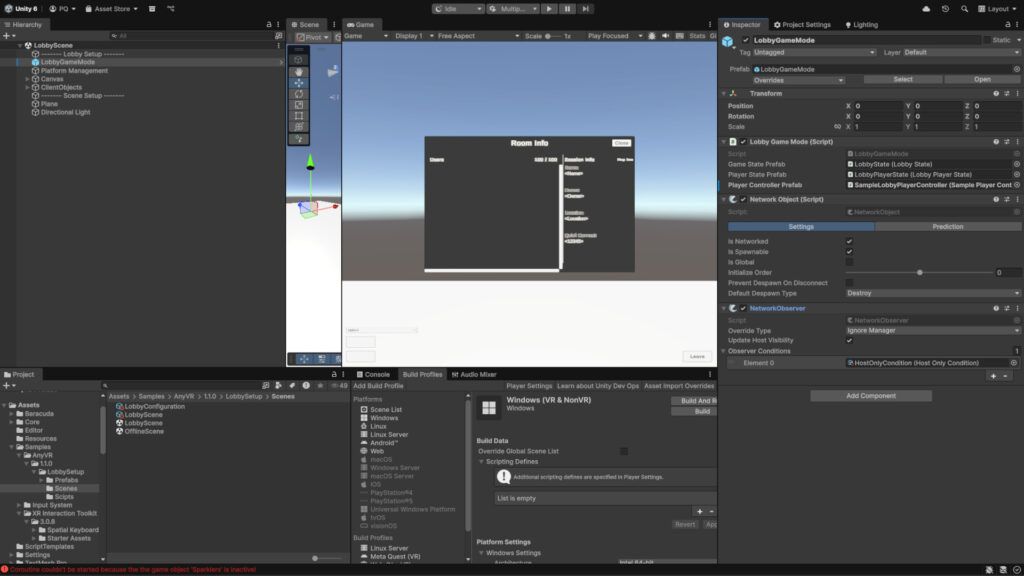Open the Console tab
This screenshot has height=576, width=1024.
pyautogui.click(x=376, y=374)
